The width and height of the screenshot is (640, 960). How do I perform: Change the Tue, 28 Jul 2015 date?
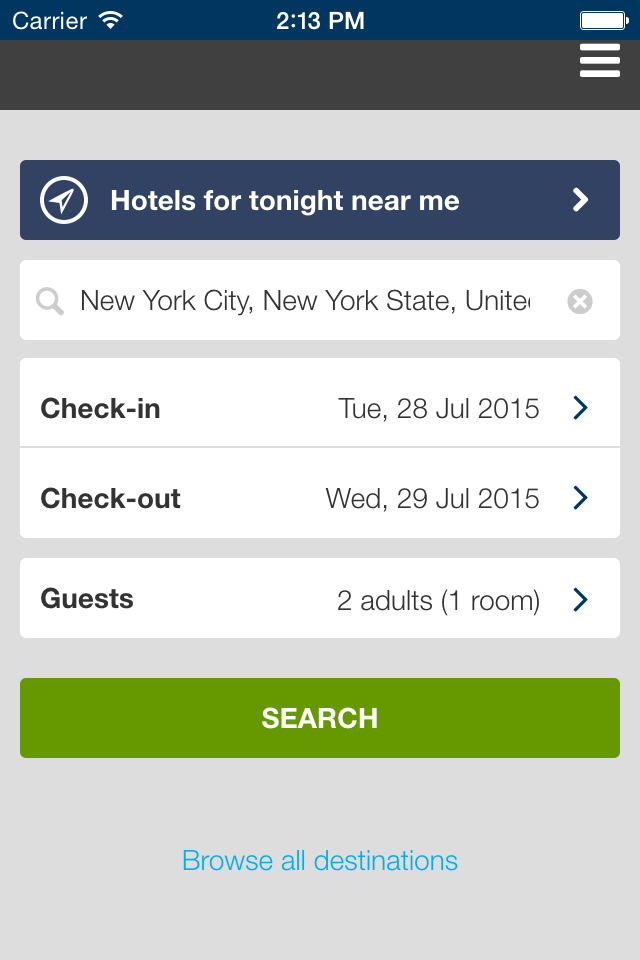pos(439,409)
